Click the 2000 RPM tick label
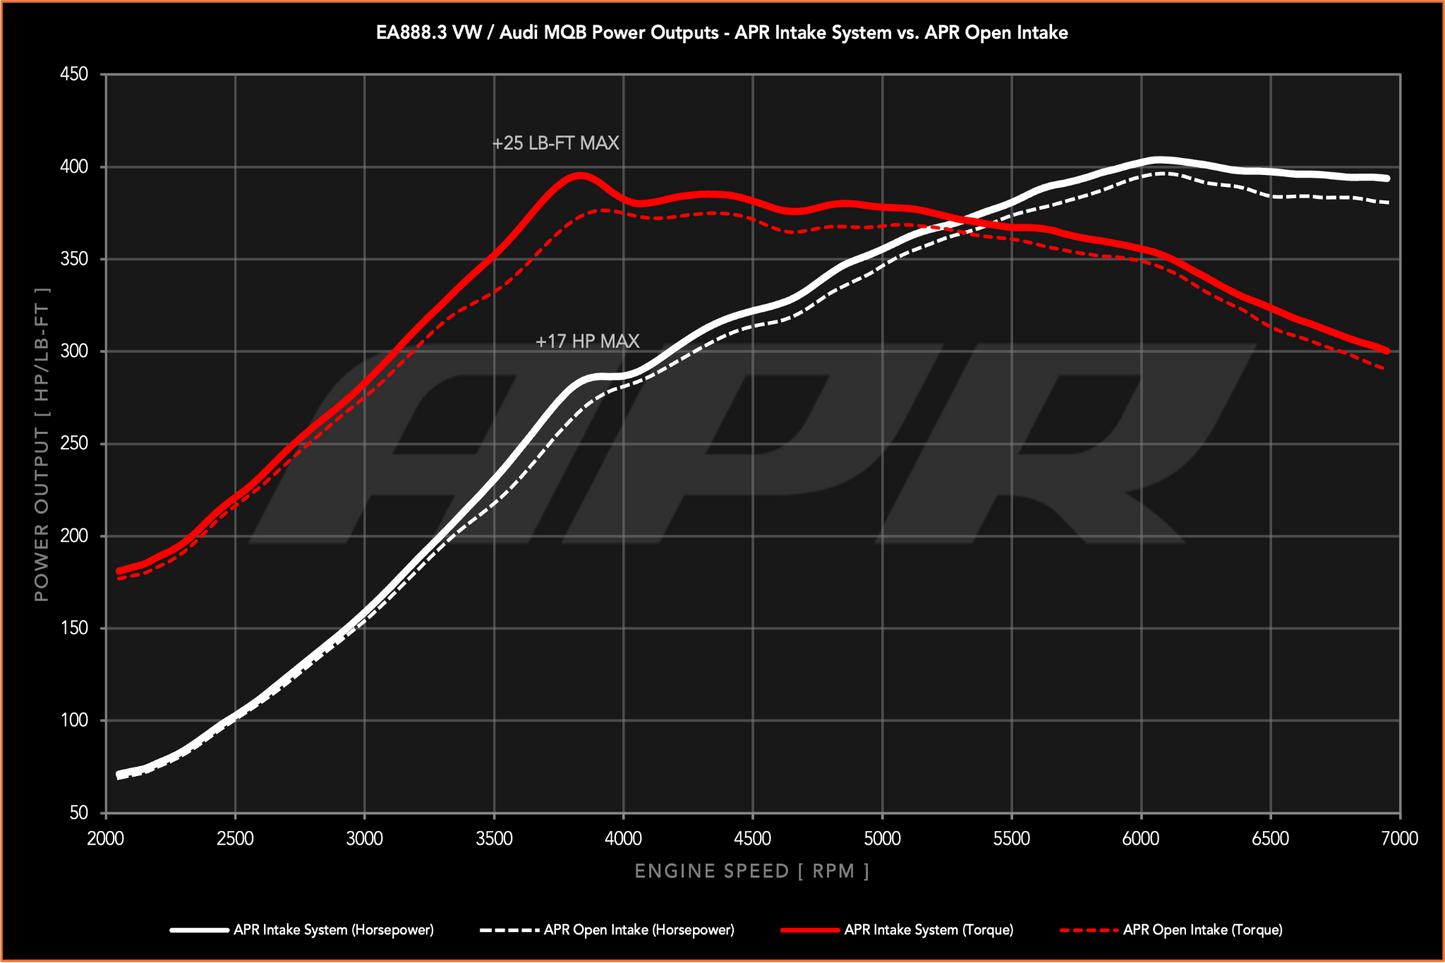 coord(106,839)
